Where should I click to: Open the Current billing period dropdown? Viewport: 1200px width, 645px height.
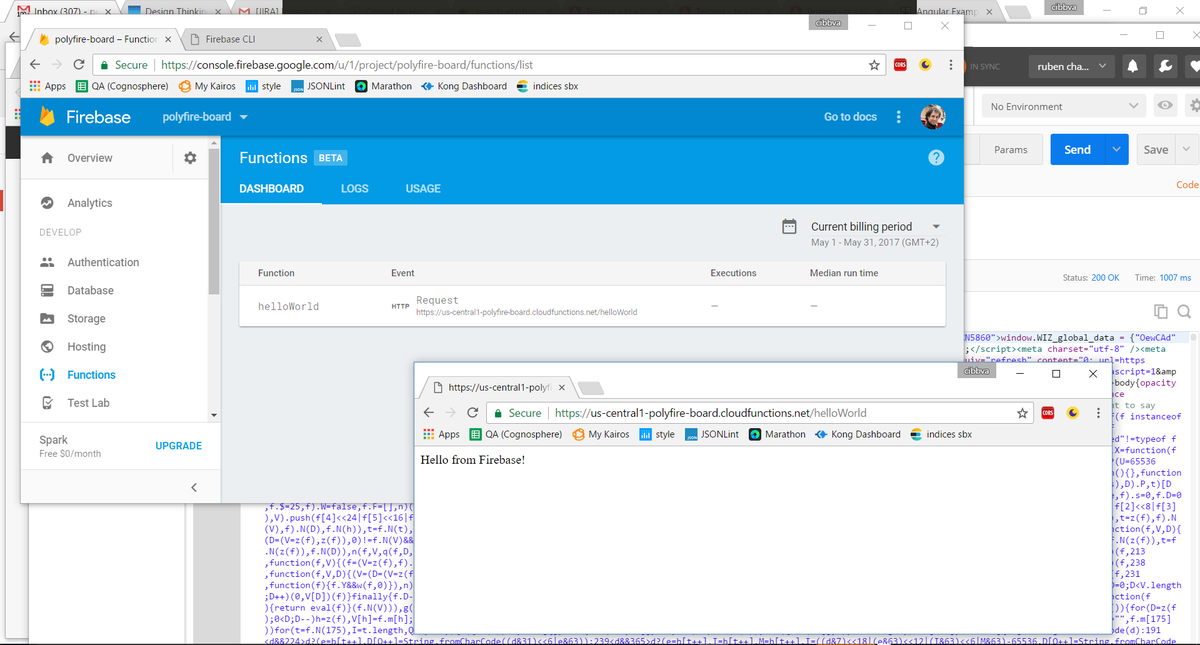[875, 227]
